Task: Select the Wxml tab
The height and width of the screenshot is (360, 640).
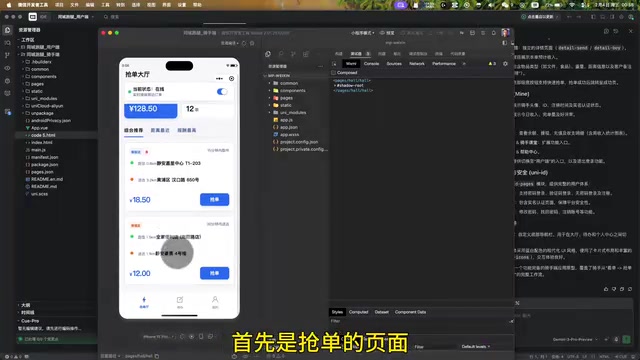Action: [x=351, y=64]
